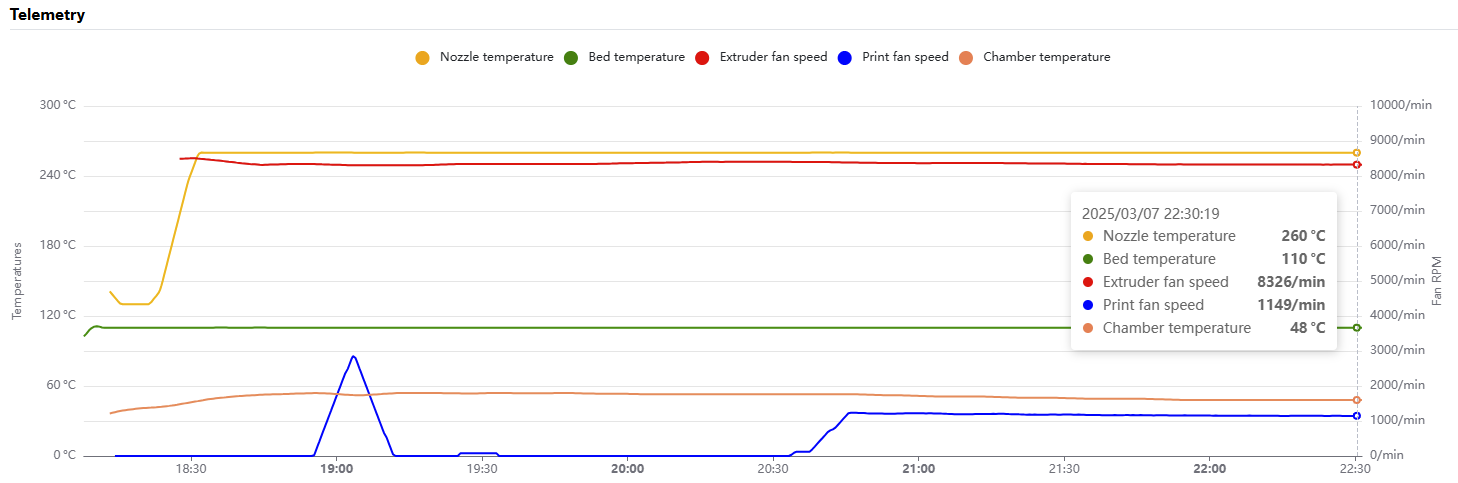1458x483 pixels.
Task: Select the green bed temperature end marker
Action: click(1357, 327)
